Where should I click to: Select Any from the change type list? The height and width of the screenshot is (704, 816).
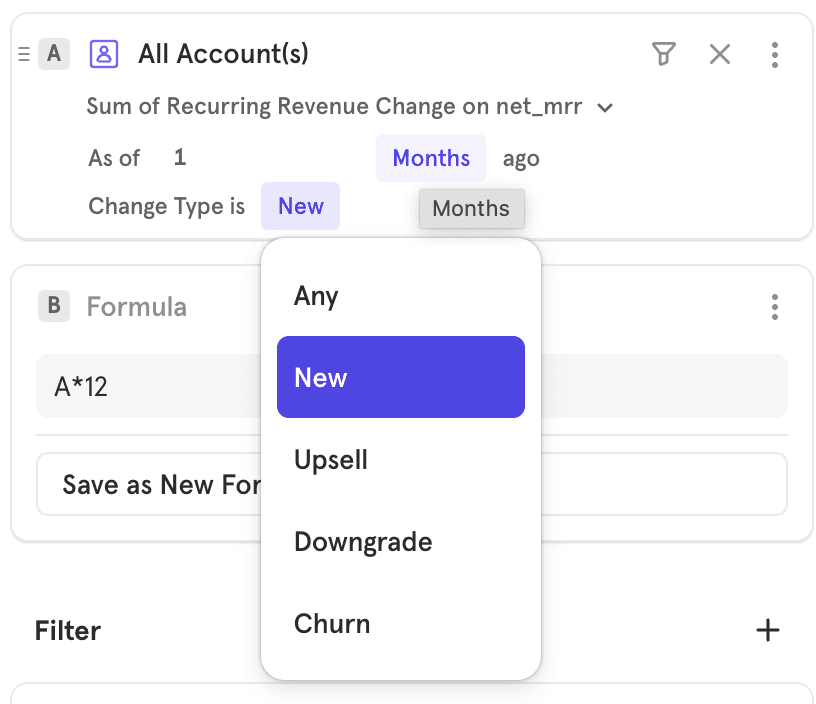(316, 296)
